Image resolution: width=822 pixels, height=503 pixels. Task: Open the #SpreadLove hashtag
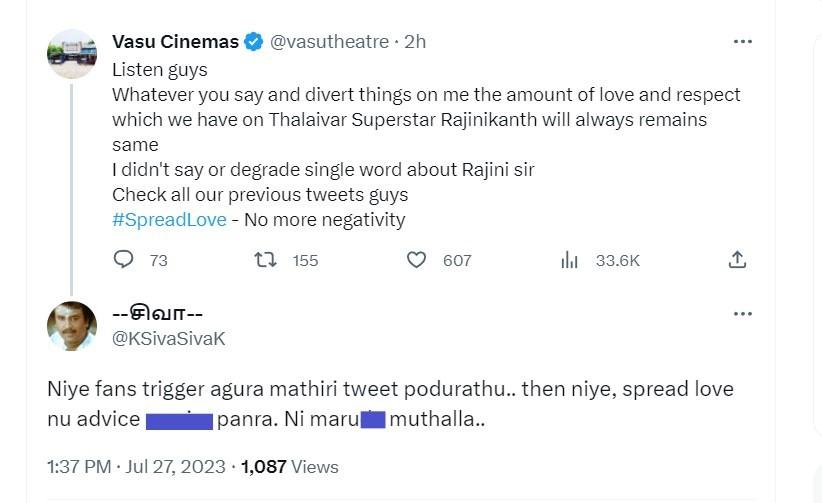click(169, 219)
